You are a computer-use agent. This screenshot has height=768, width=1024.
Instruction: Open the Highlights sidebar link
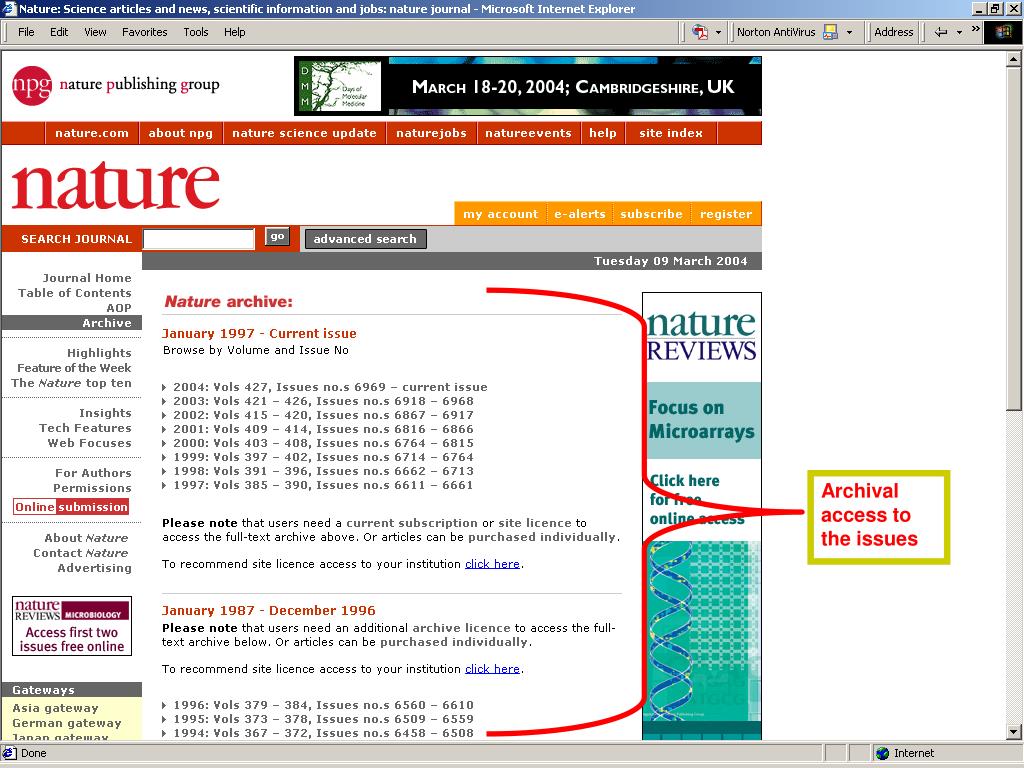pos(99,353)
